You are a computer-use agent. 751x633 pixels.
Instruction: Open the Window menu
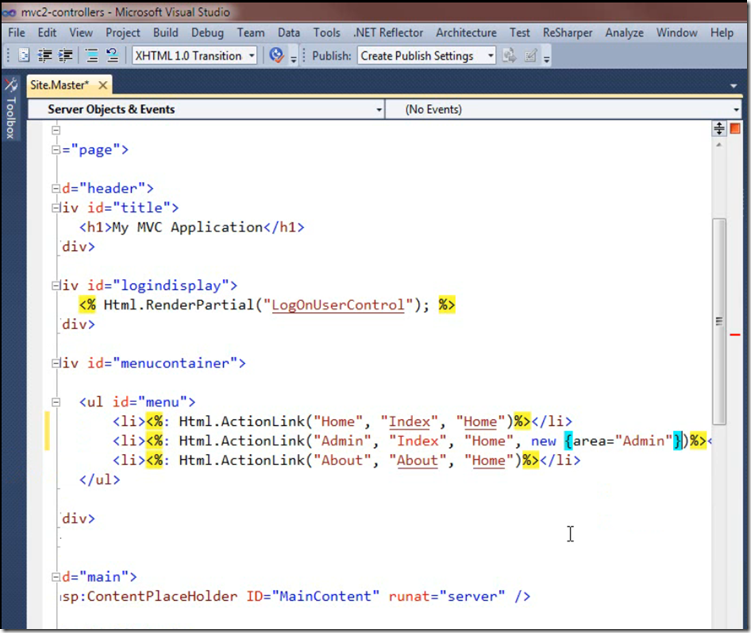pyautogui.click(x=677, y=33)
